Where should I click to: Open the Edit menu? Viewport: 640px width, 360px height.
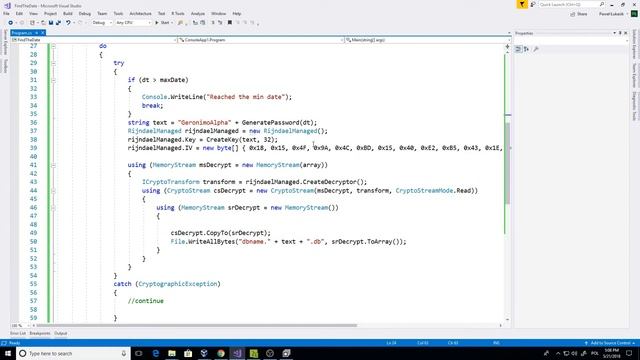click(x=19, y=13)
